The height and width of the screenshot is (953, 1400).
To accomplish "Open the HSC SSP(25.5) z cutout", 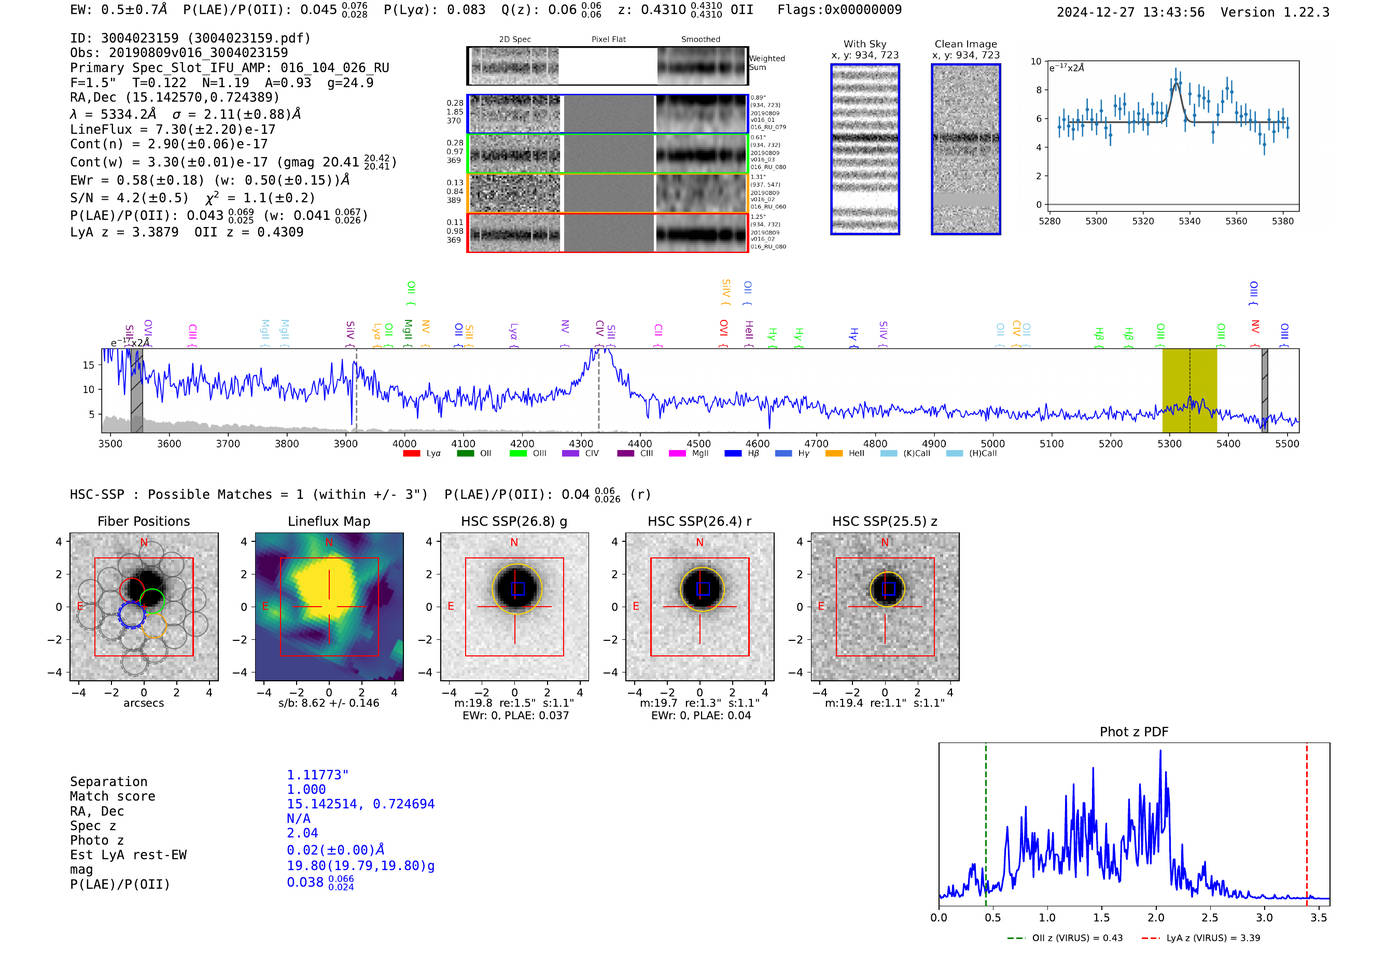I will [x=885, y=607].
